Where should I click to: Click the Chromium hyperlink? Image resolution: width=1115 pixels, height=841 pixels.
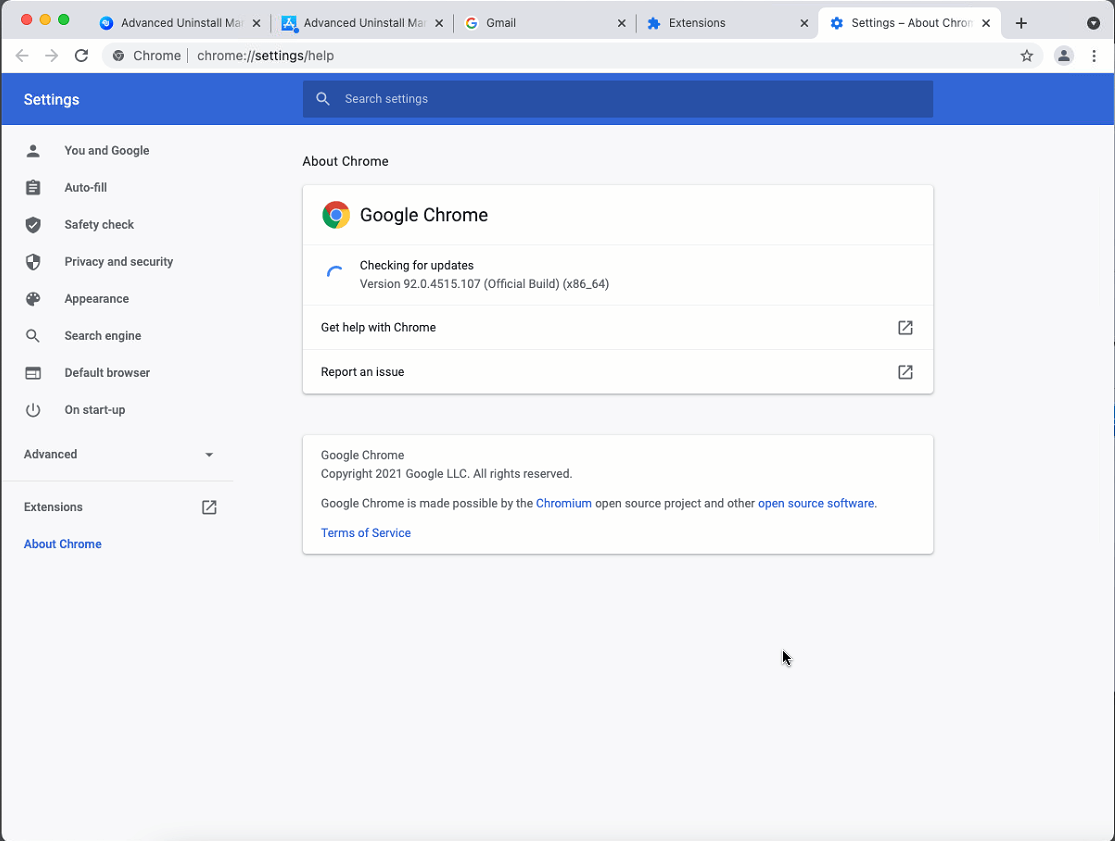click(564, 503)
